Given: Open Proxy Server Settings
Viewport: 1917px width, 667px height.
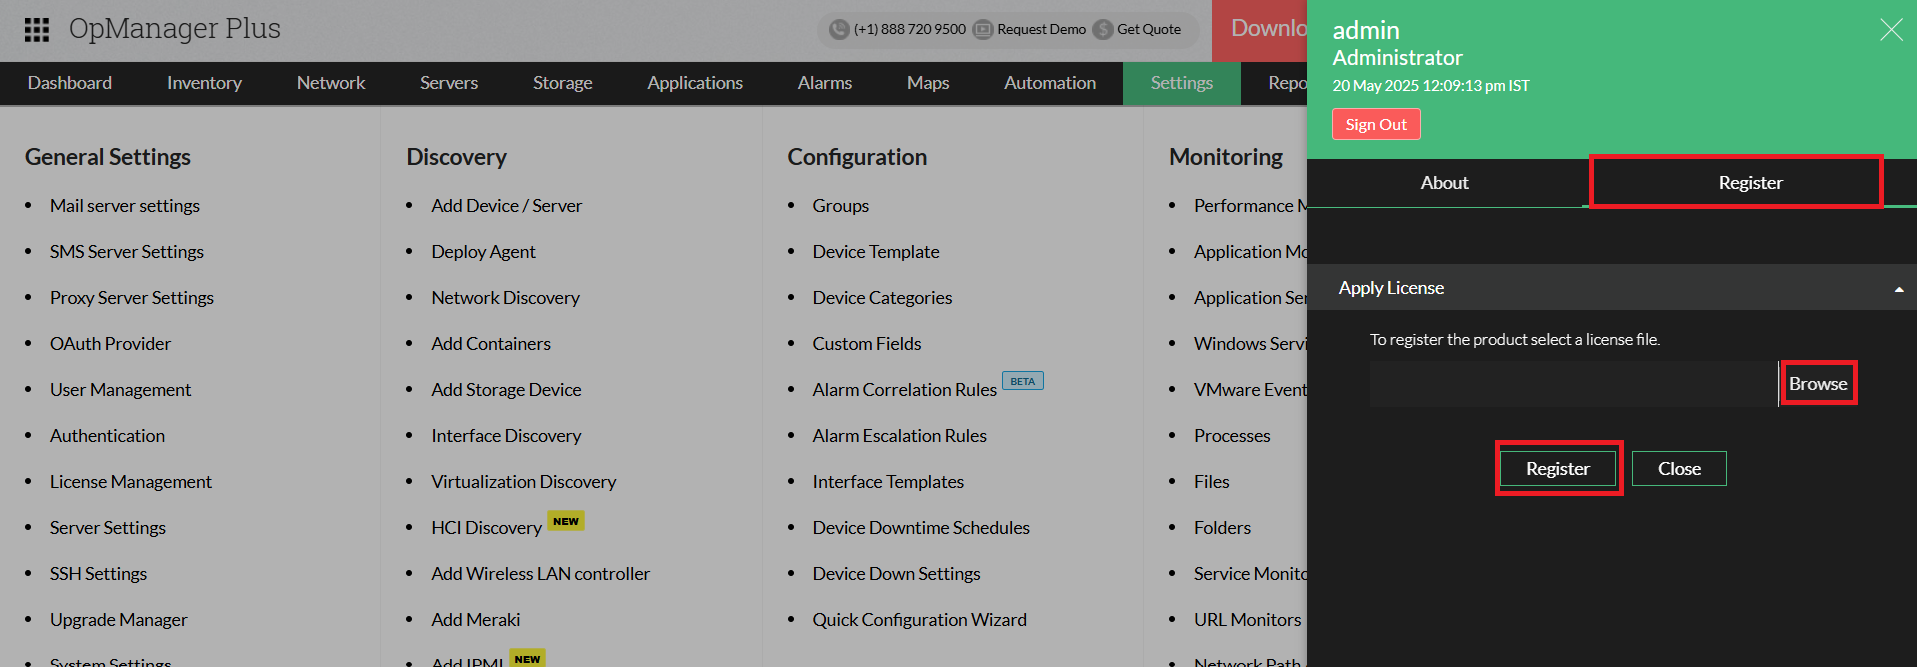Looking at the screenshot, I should [132, 298].
